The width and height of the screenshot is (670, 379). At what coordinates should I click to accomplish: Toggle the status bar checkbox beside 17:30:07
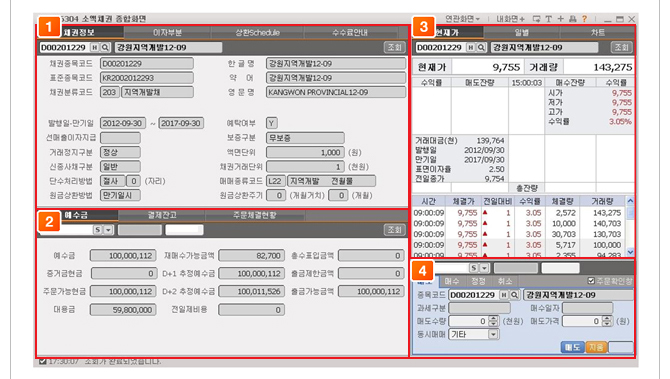pos(43,361)
